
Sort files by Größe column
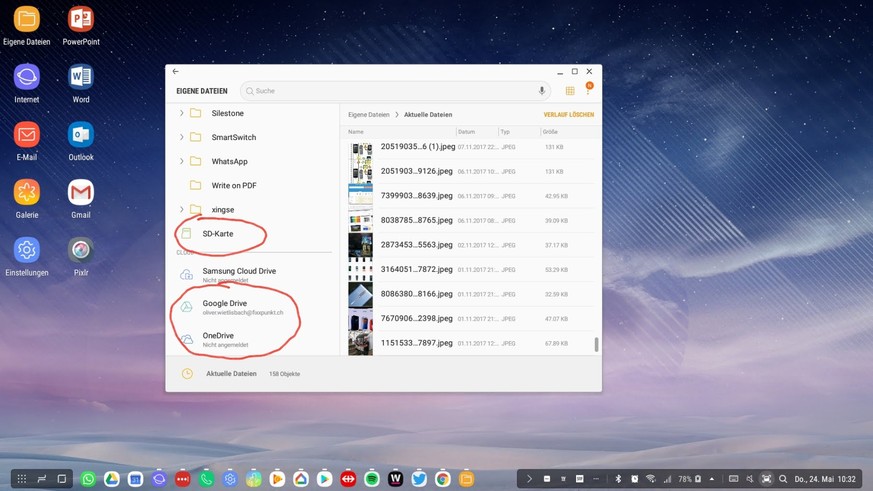[550, 132]
